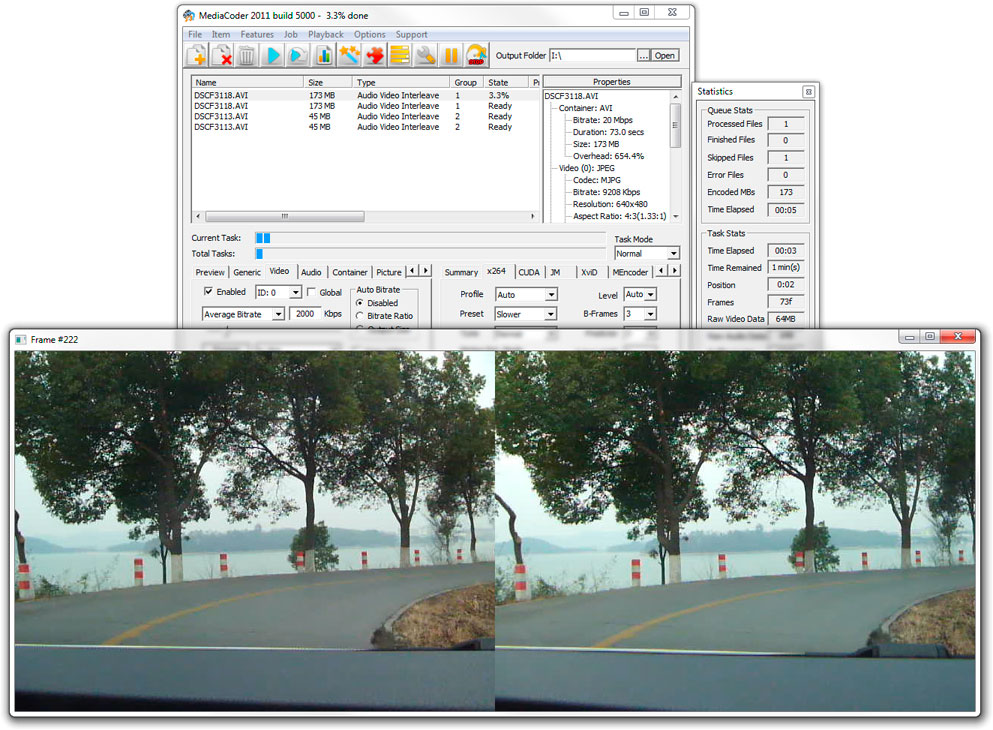Viewport: 993px width, 730px height.
Task: Click the MediaCoder title bar app icon
Action: tap(189, 15)
